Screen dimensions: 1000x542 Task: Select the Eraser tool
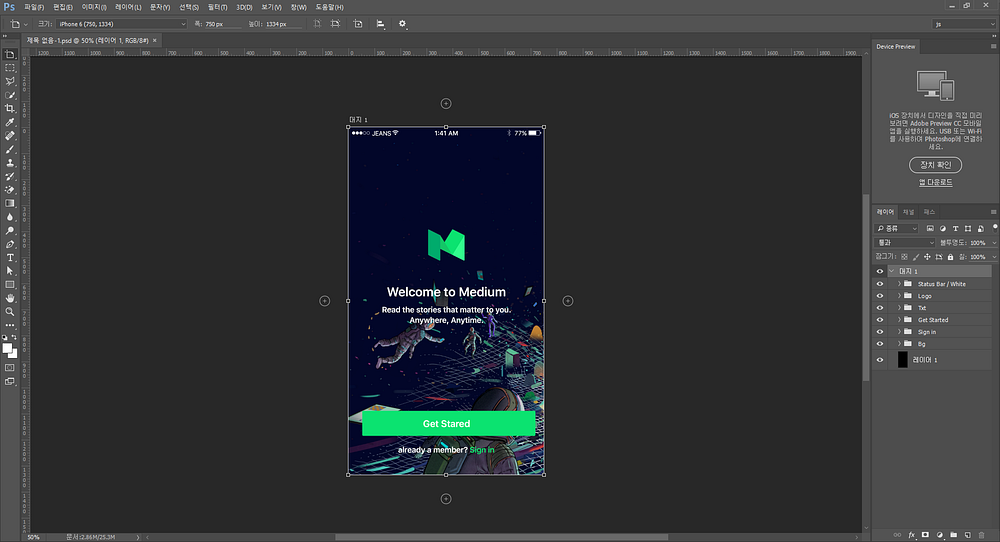(x=10, y=189)
